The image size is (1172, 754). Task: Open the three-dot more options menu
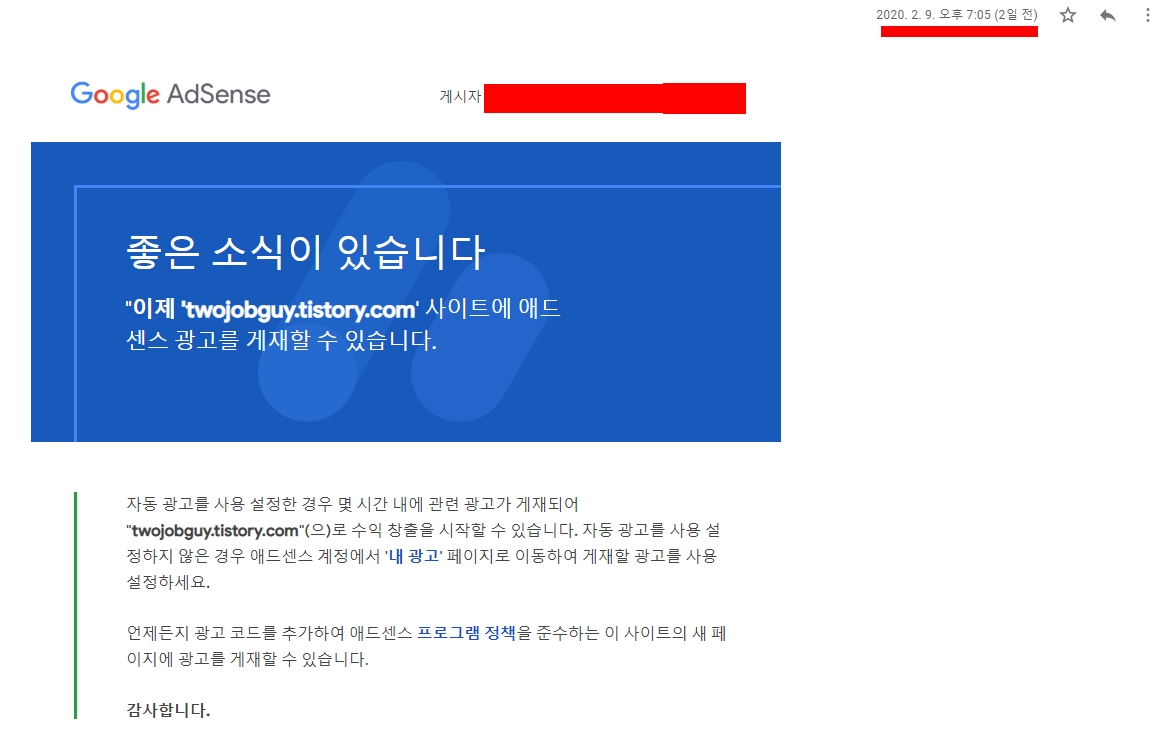1147,15
